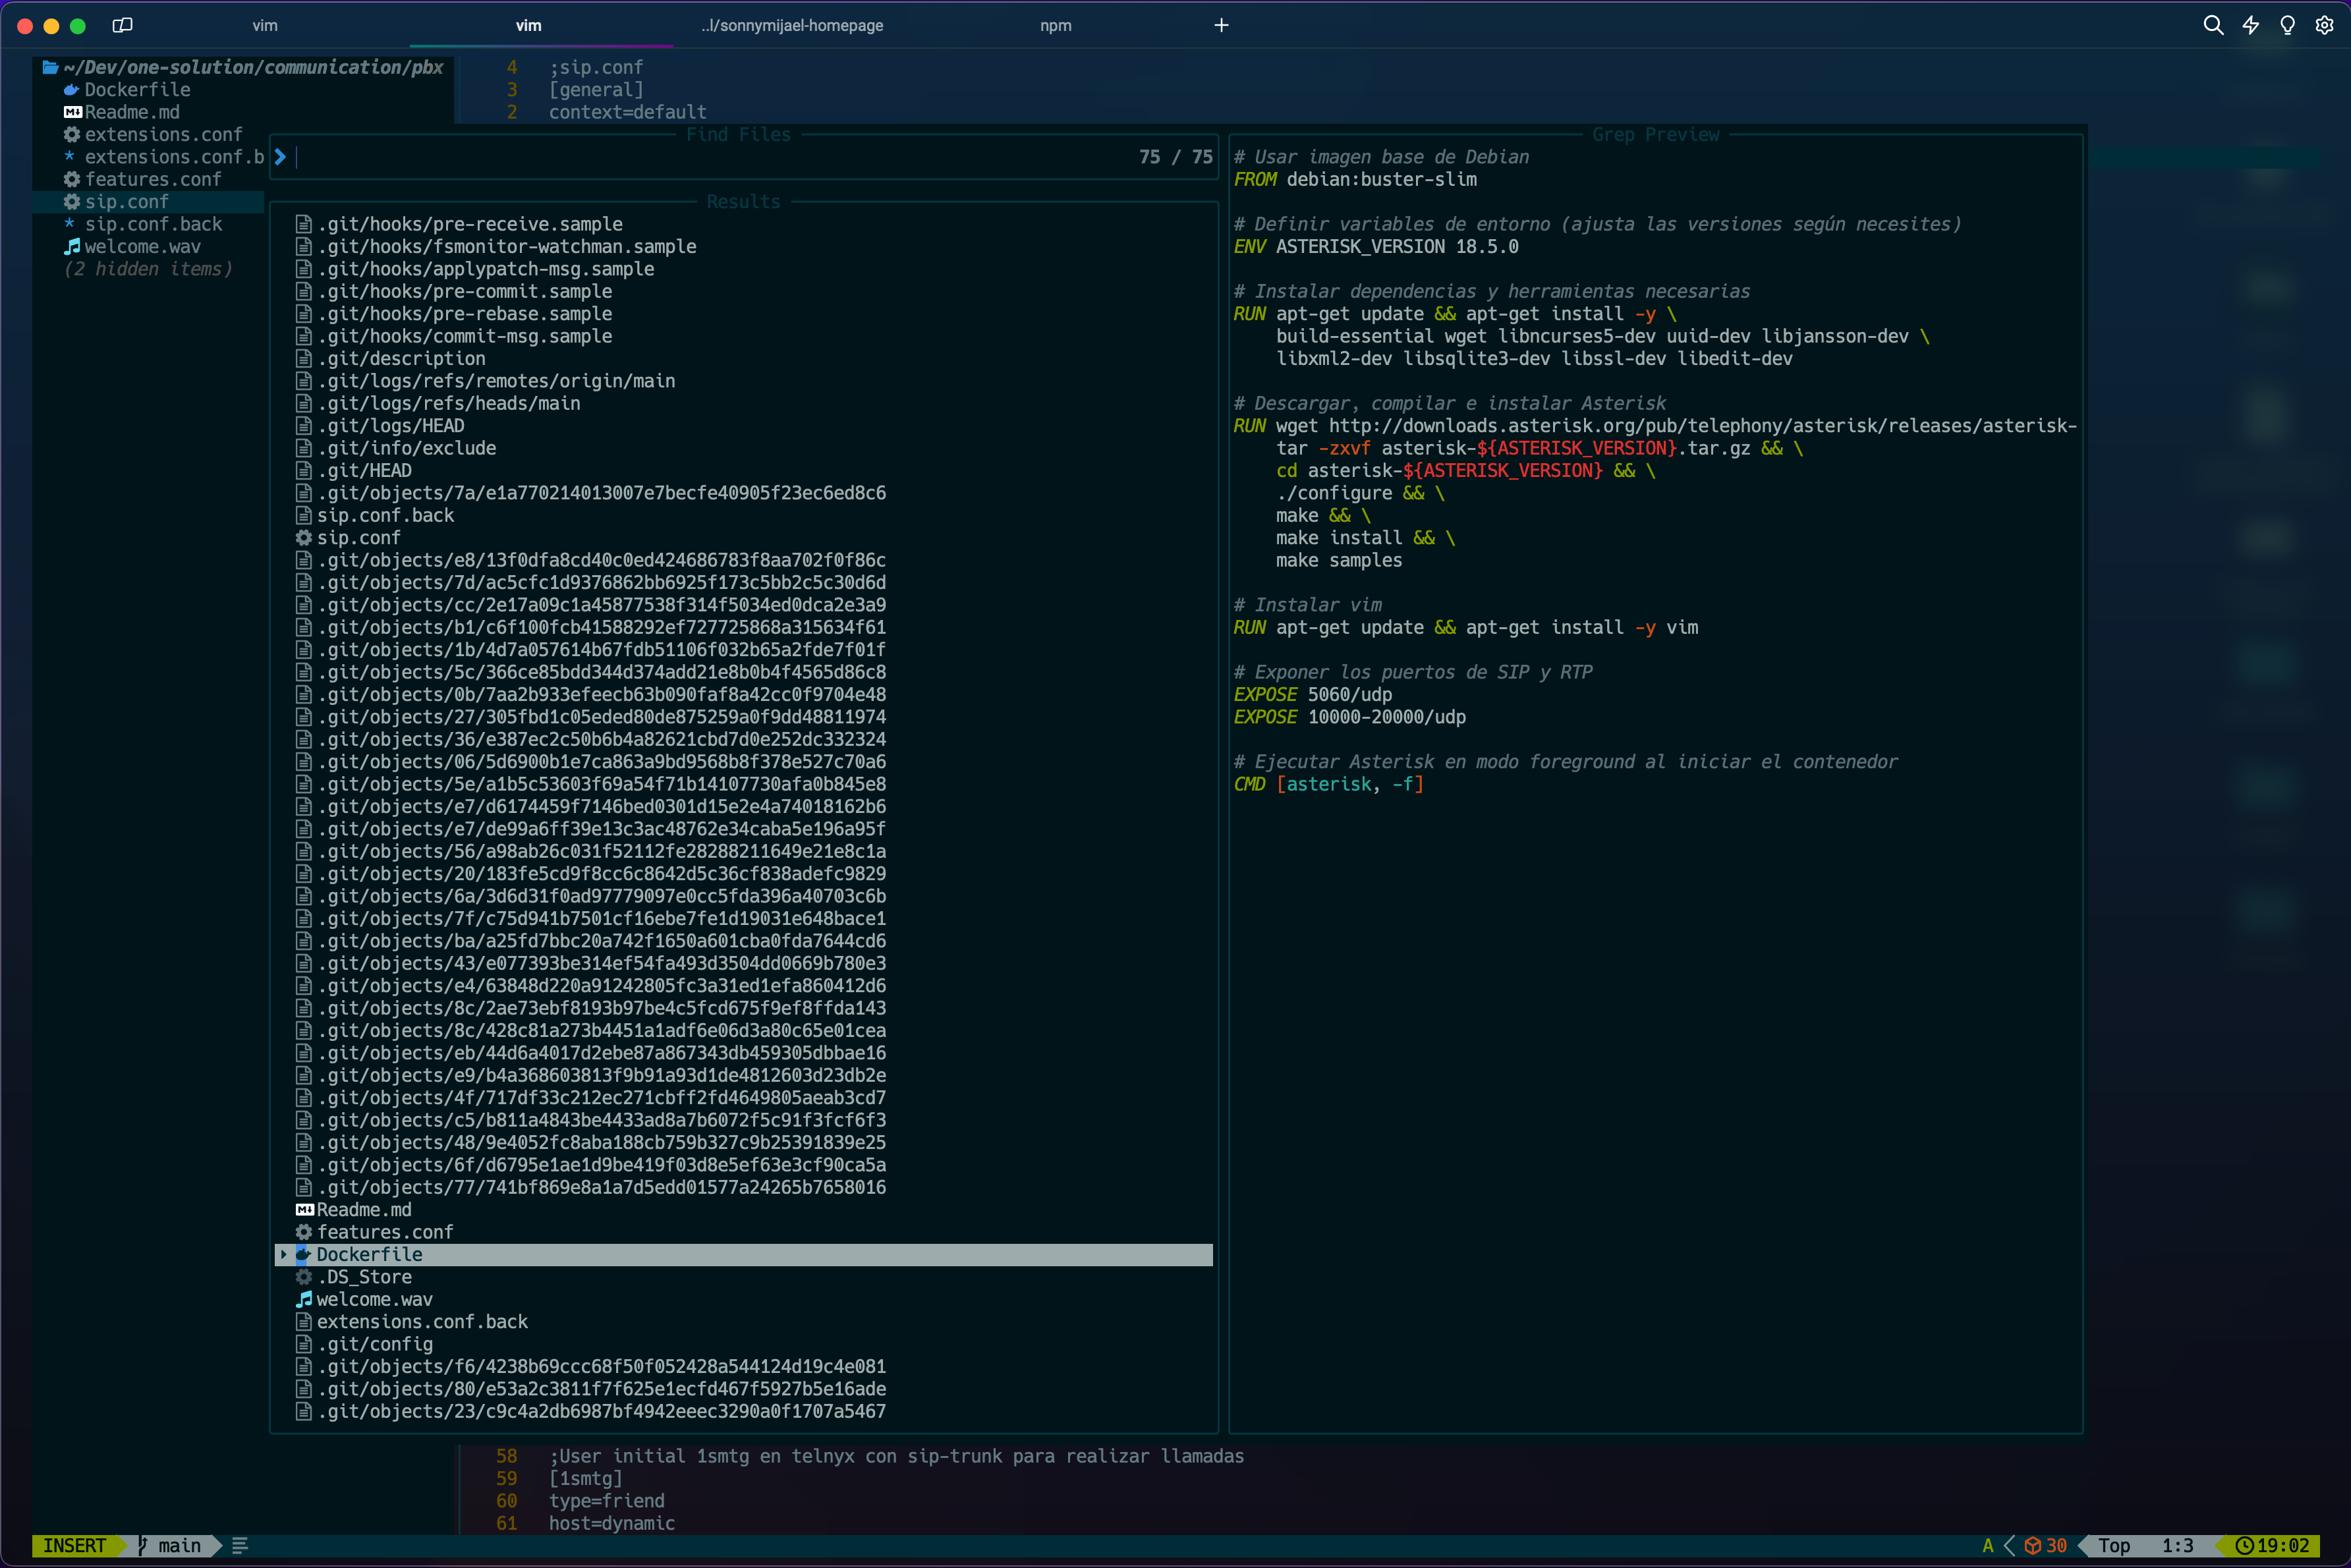The image size is (2351, 1568).
Task: Switch to the npm tab
Action: tap(1056, 25)
